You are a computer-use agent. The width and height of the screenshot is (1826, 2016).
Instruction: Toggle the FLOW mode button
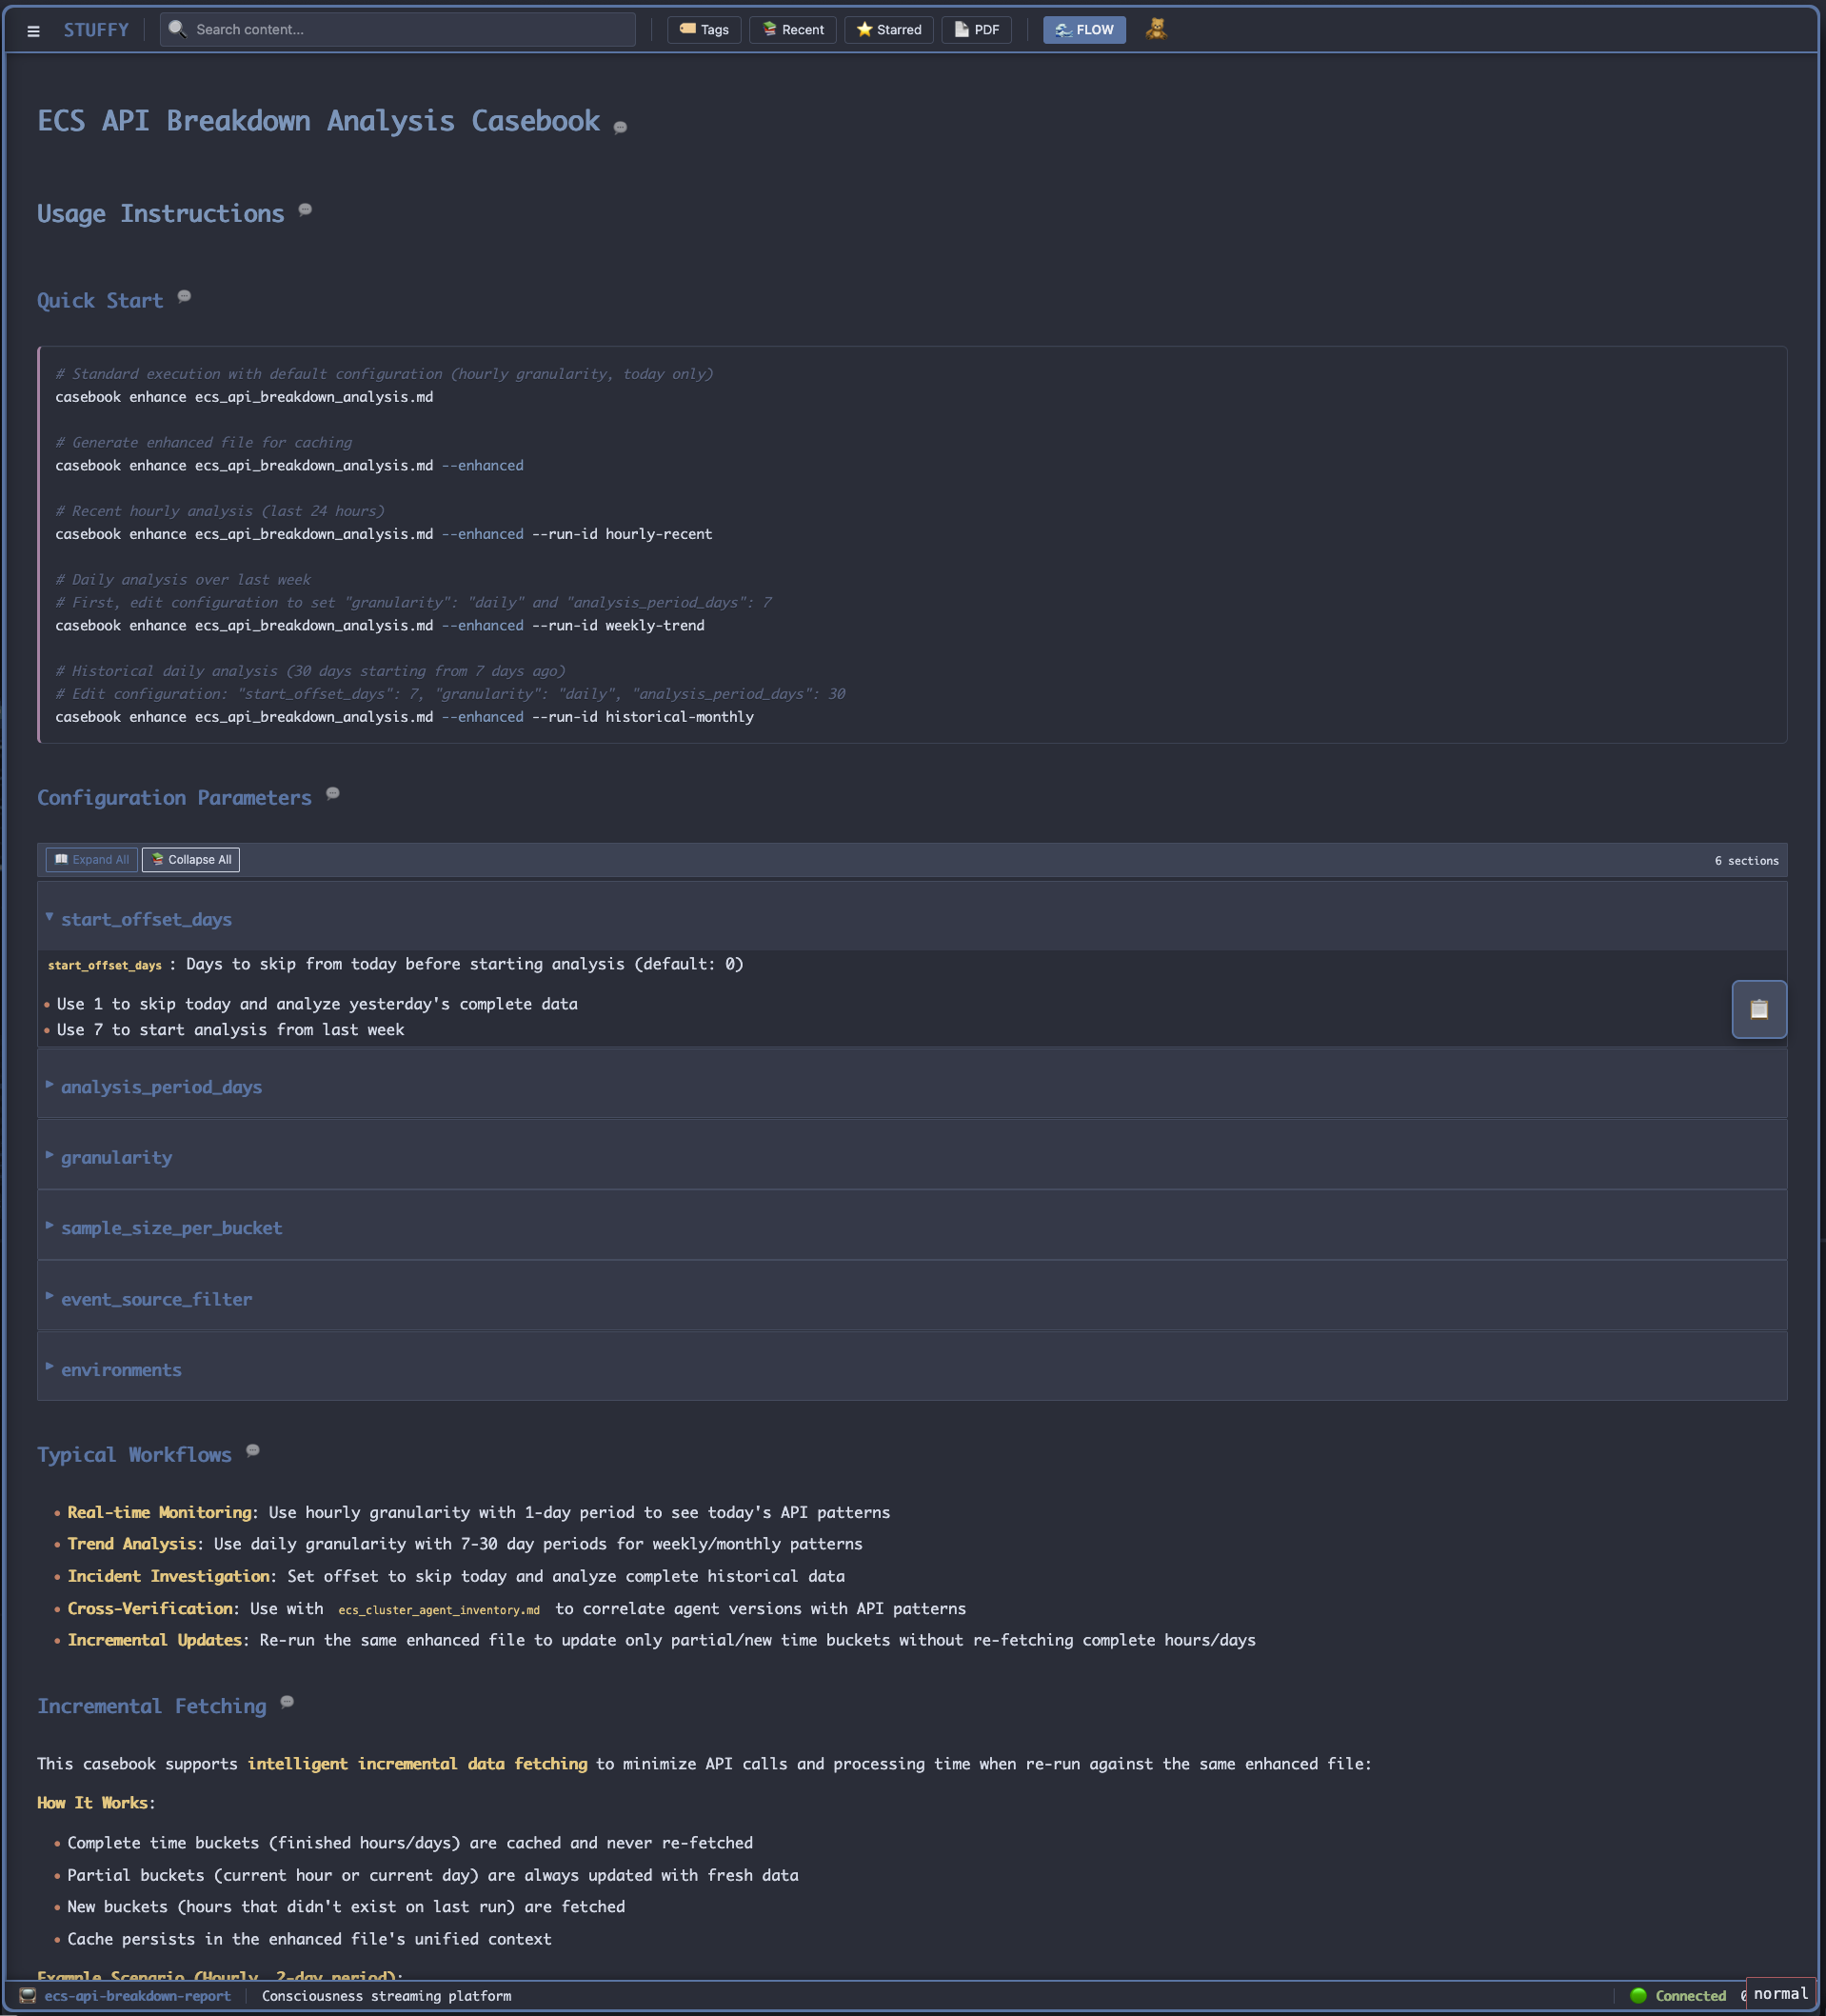(1084, 30)
